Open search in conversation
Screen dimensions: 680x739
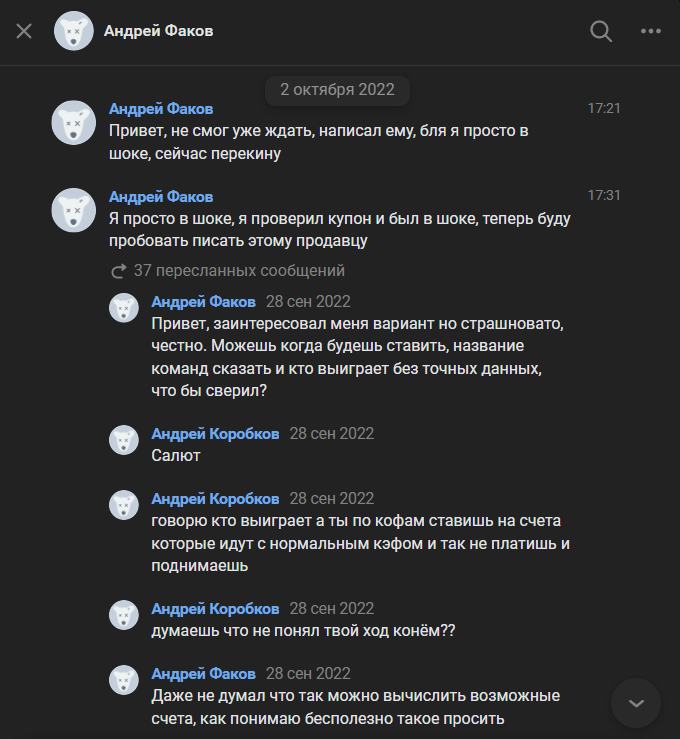601,31
